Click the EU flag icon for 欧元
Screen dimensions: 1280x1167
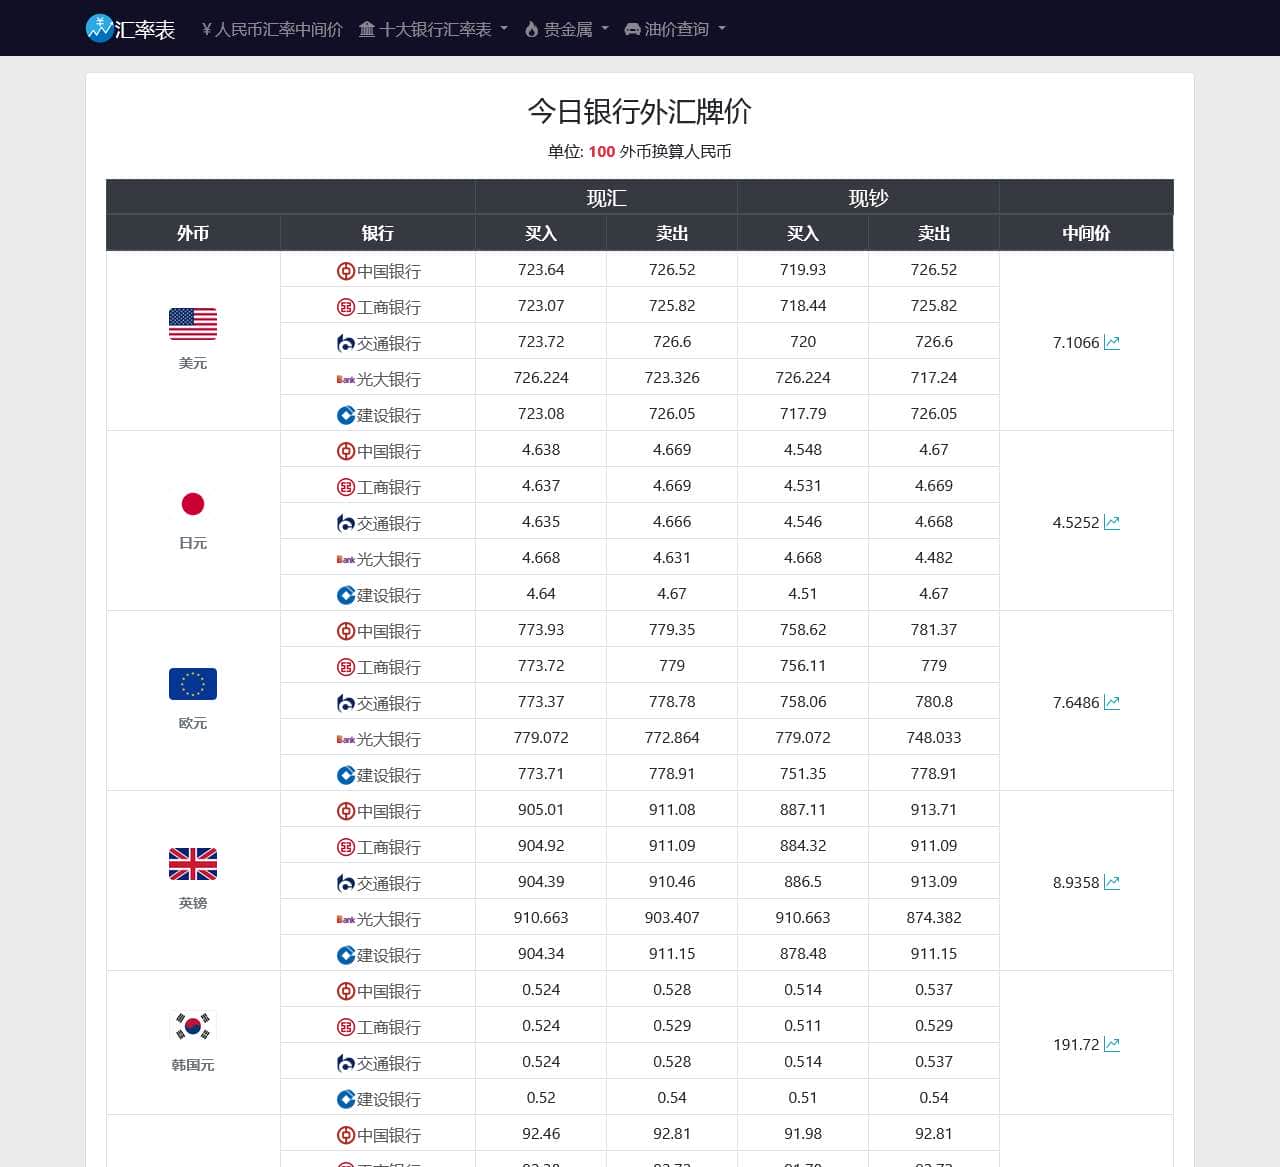pyautogui.click(x=193, y=684)
